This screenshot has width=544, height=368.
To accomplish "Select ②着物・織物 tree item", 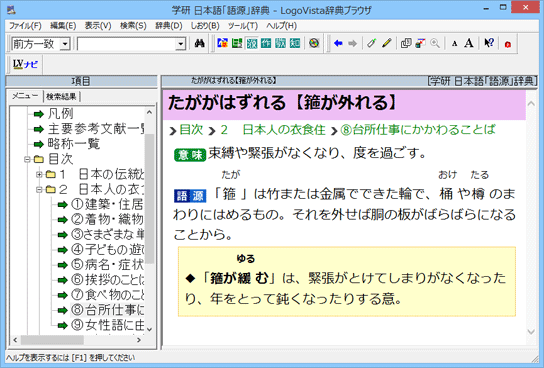I will click(x=107, y=219).
